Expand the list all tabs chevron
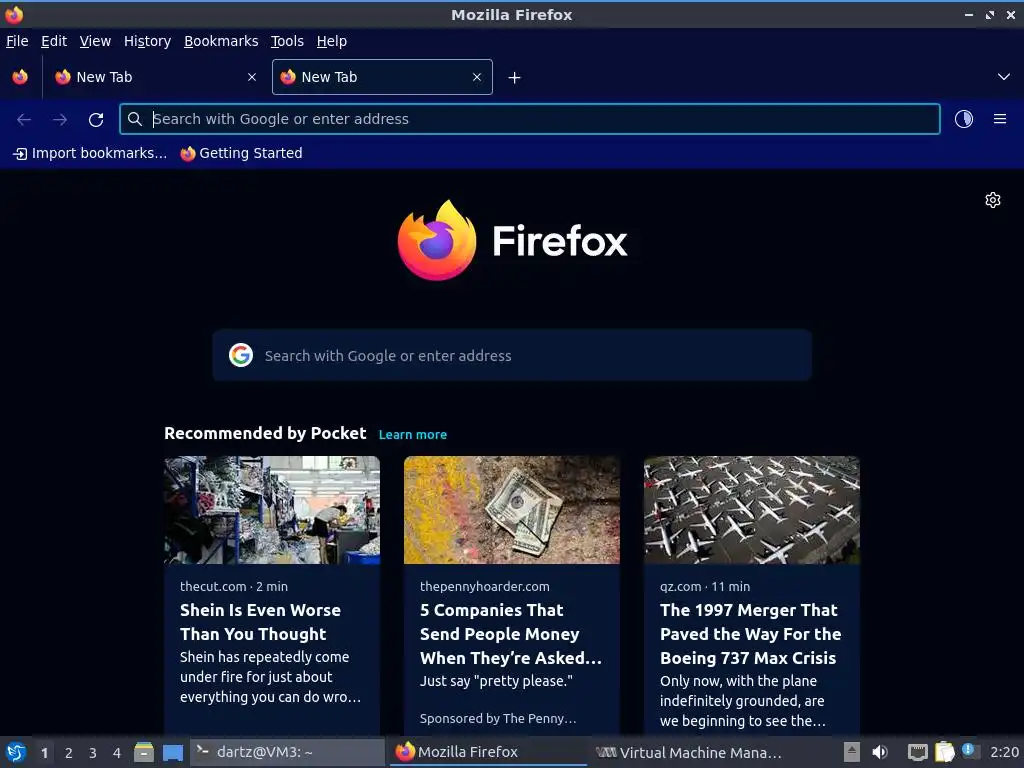The height and width of the screenshot is (768, 1024). (x=1004, y=77)
